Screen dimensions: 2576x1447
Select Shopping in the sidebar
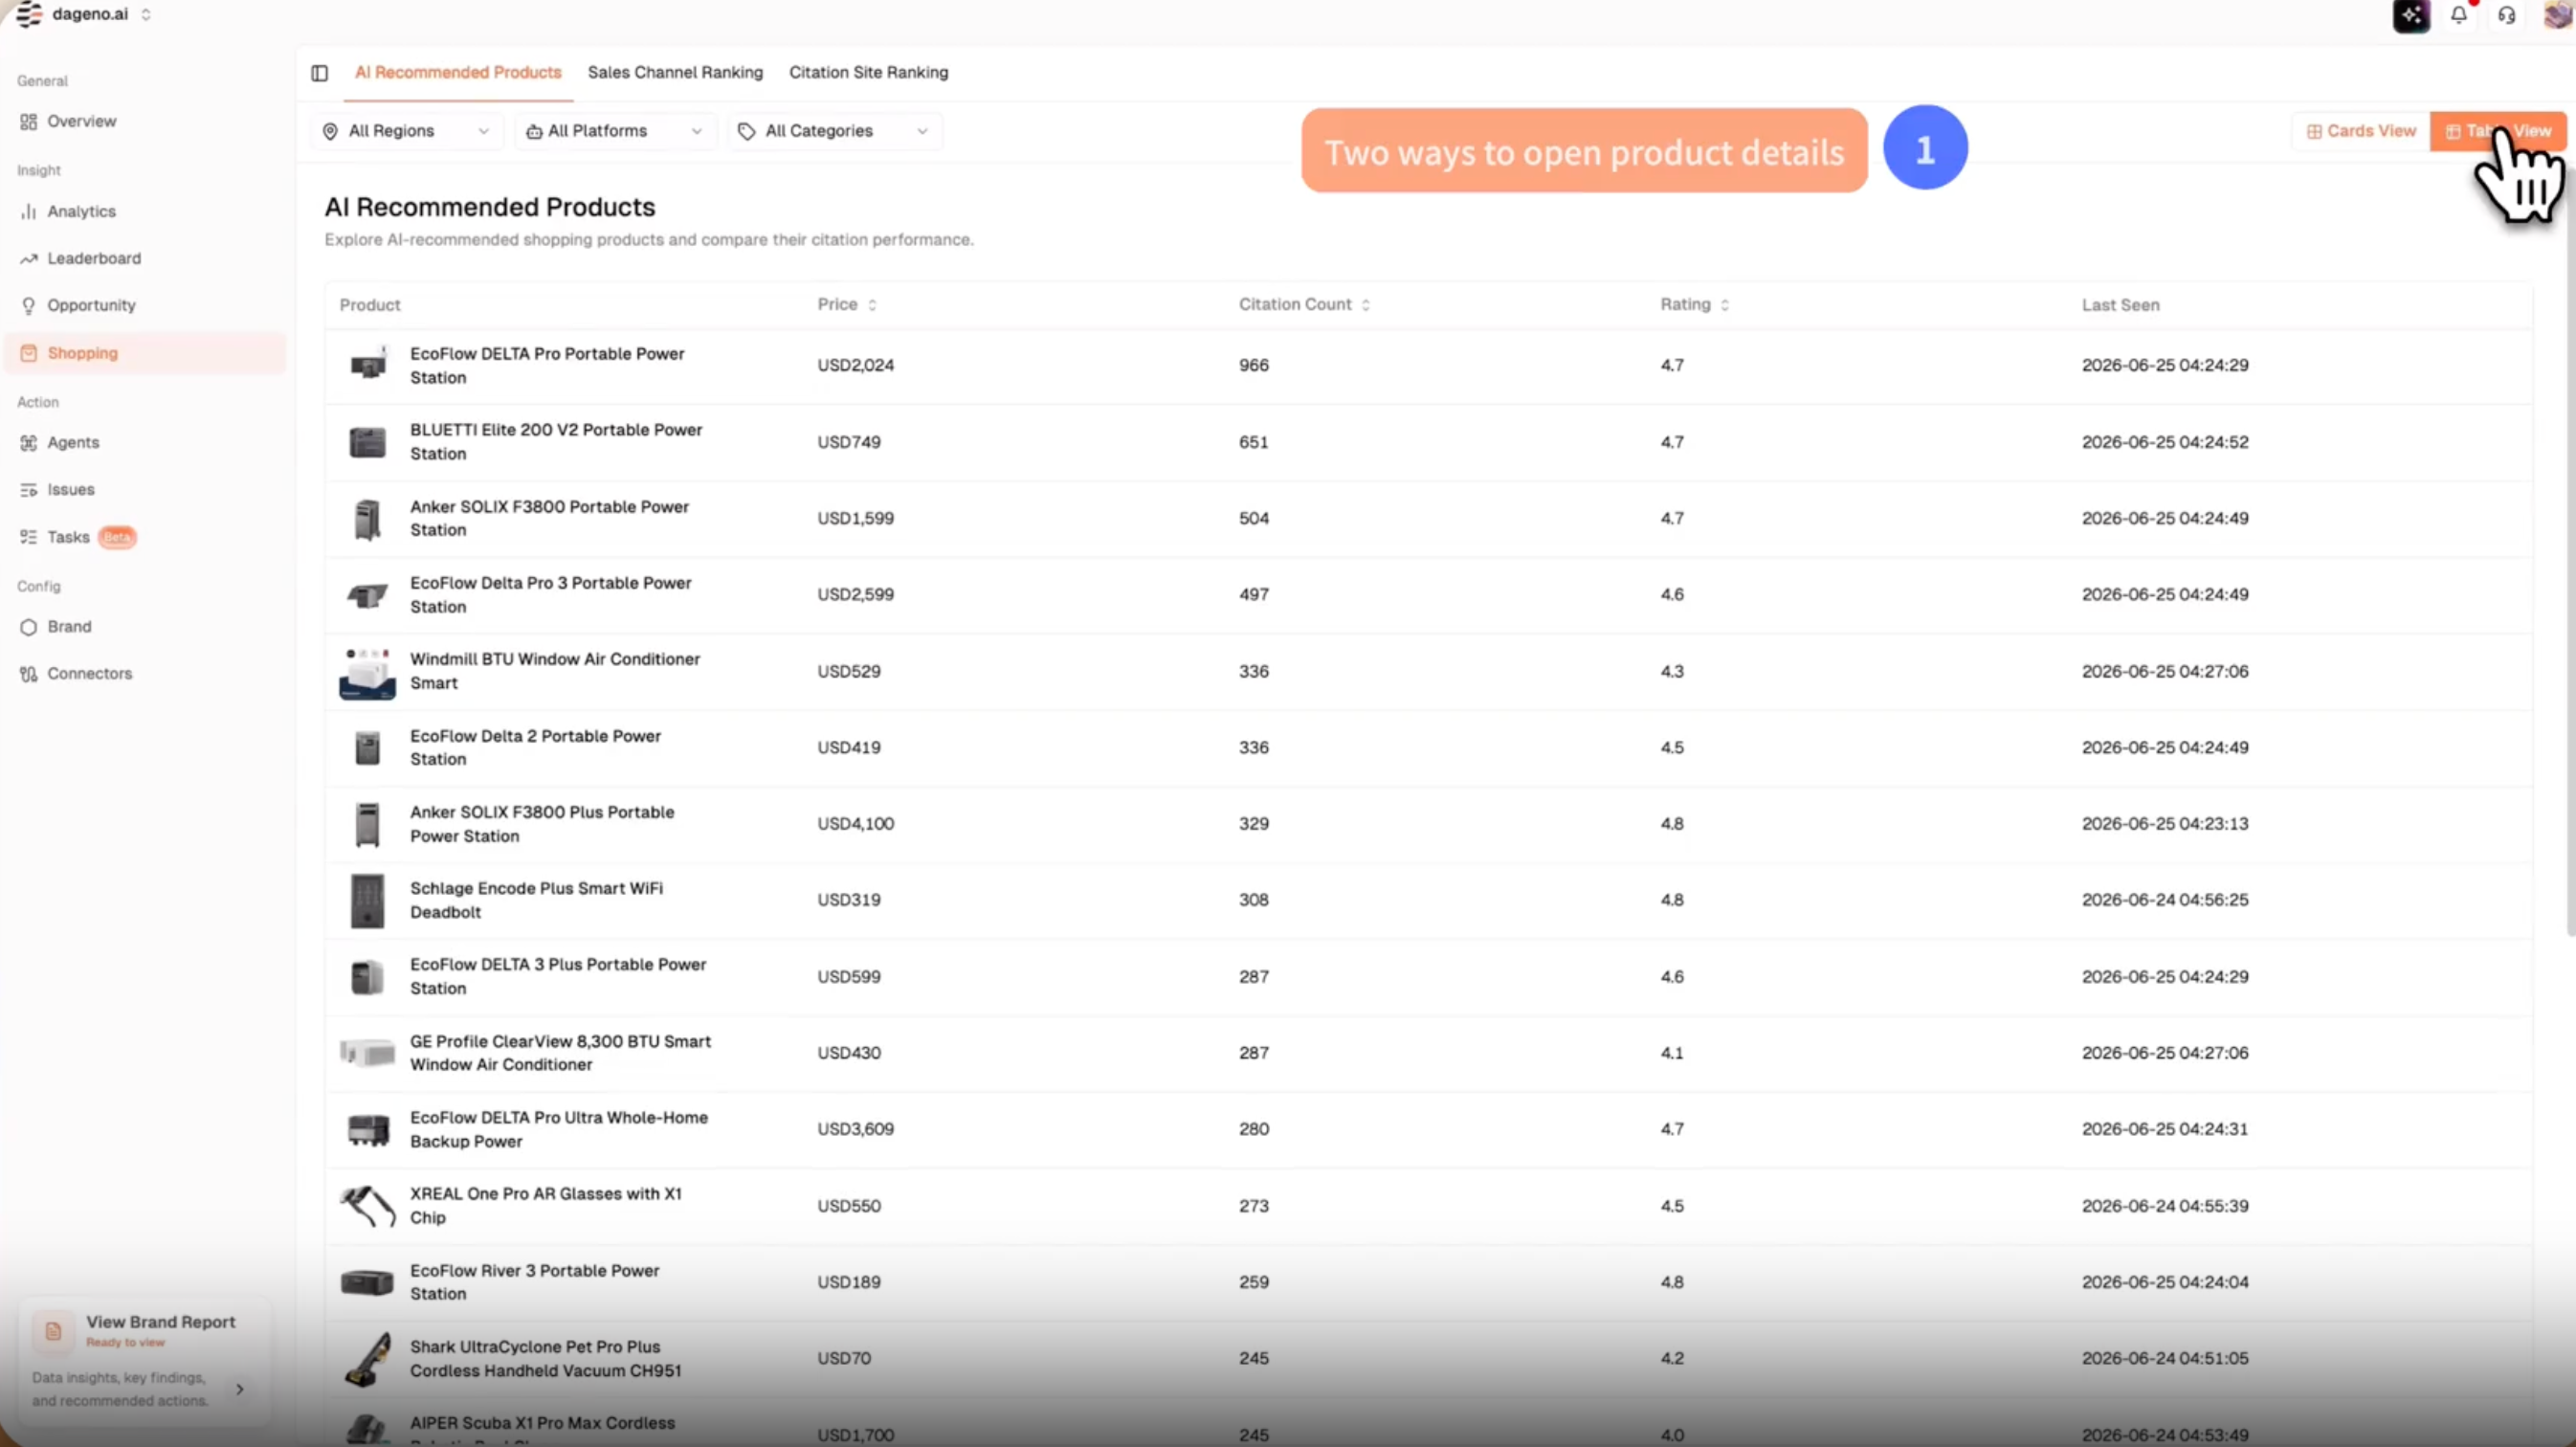[145, 353]
